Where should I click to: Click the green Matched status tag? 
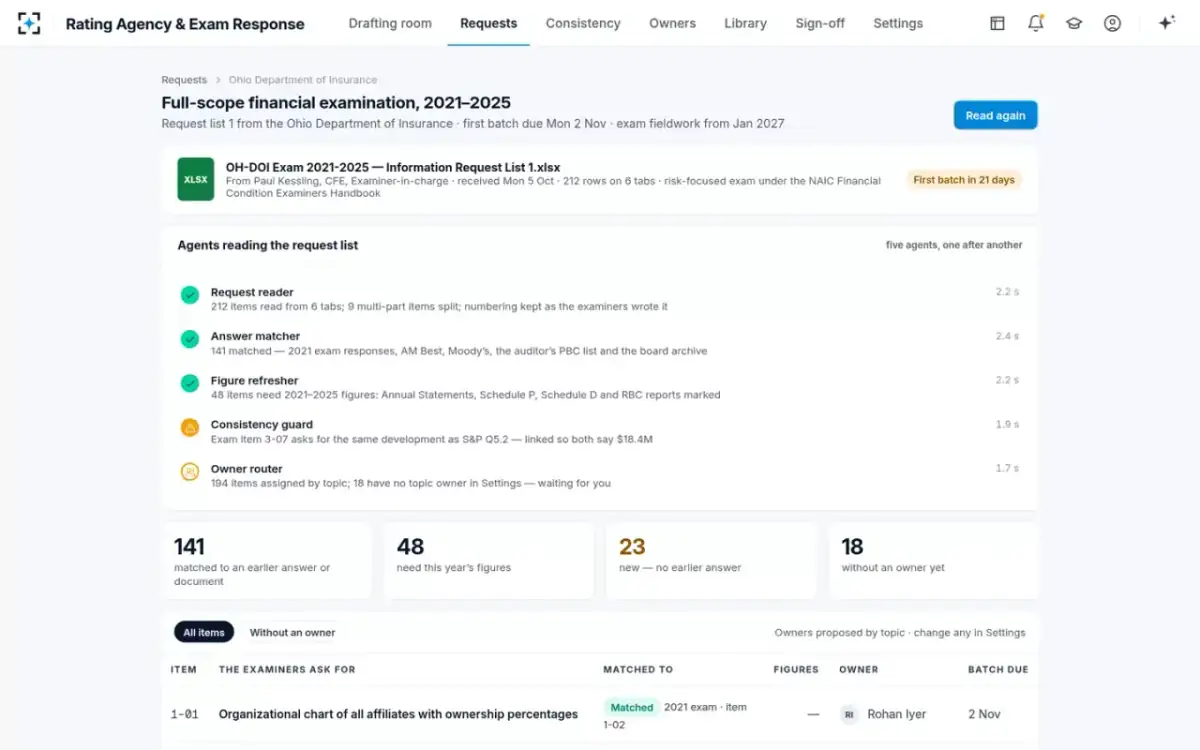[x=632, y=707]
